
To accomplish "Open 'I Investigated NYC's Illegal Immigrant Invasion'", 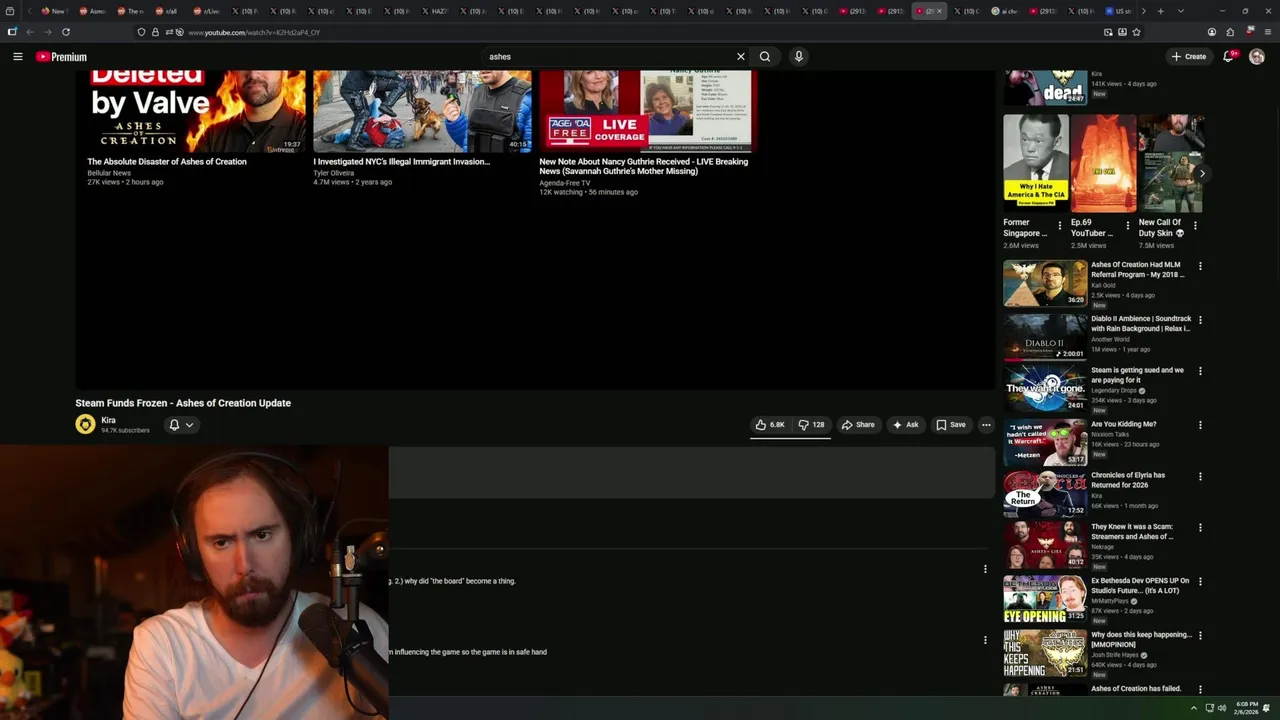I will [401, 161].
